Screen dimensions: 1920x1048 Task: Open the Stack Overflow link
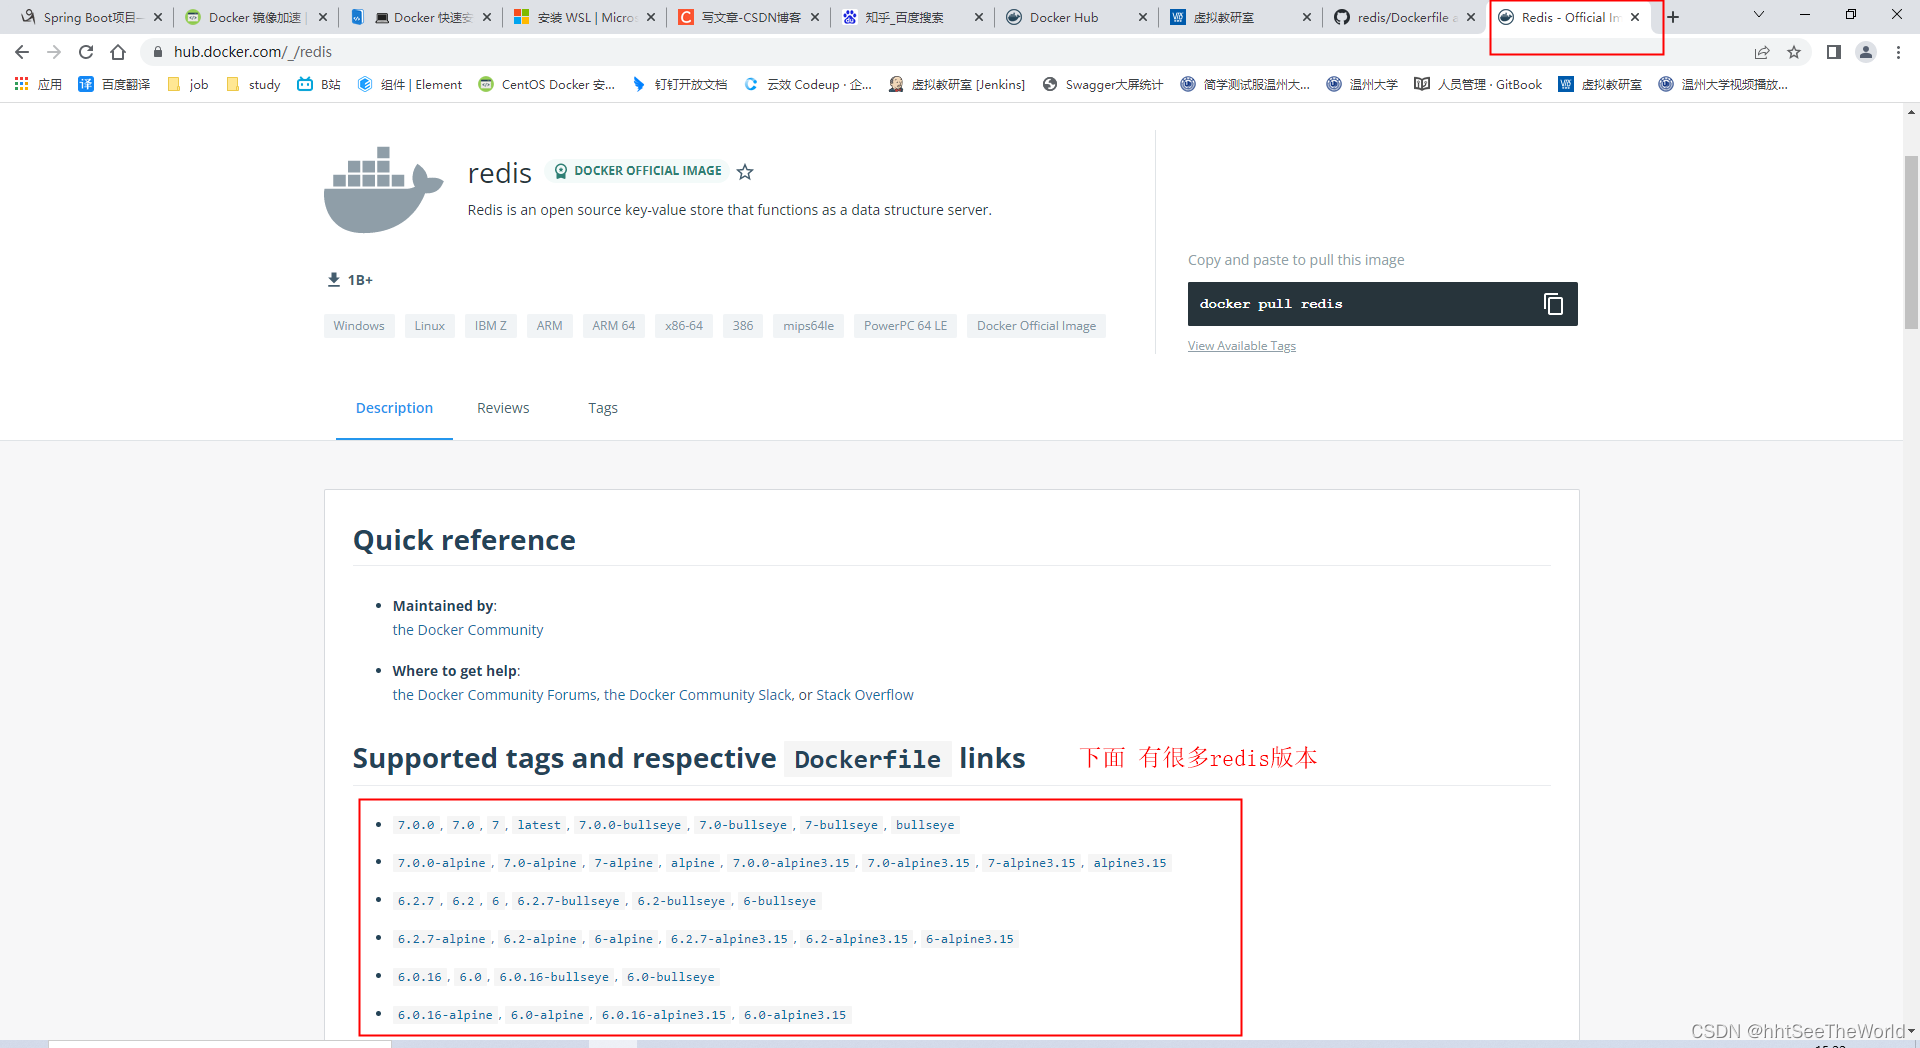tap(865, 695)
